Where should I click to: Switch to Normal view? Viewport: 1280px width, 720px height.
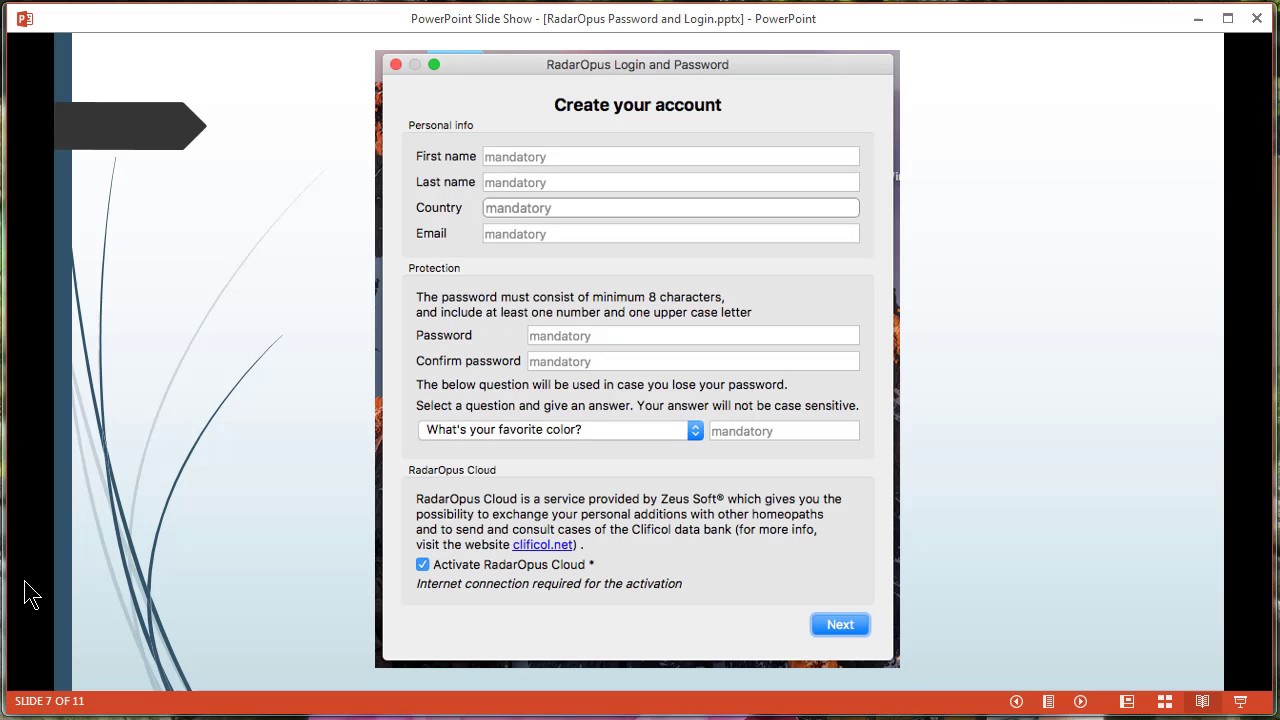pyautogui.click(x=1127, y=702)
